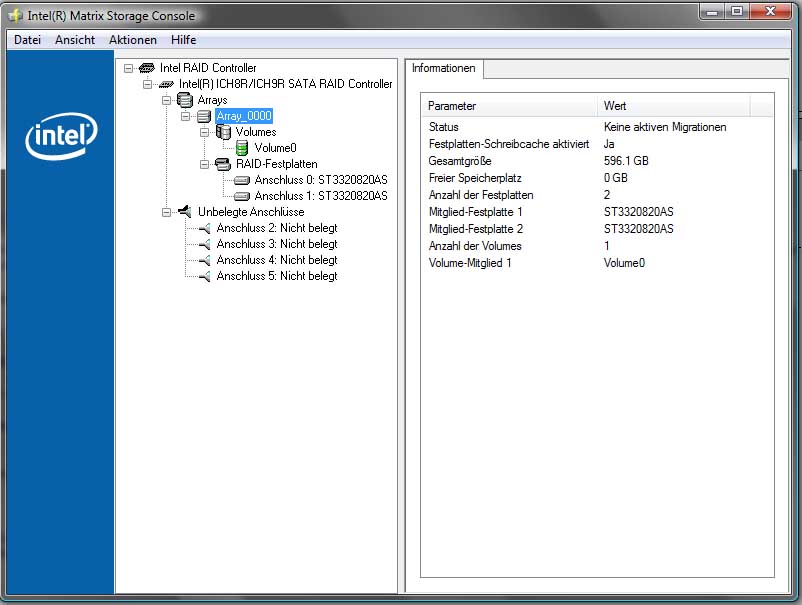The width and height of the screenshot is (802, 605).
Task: Click the Array_0000 disk icon
Action: pyautogui.click(x=204, y=116)
